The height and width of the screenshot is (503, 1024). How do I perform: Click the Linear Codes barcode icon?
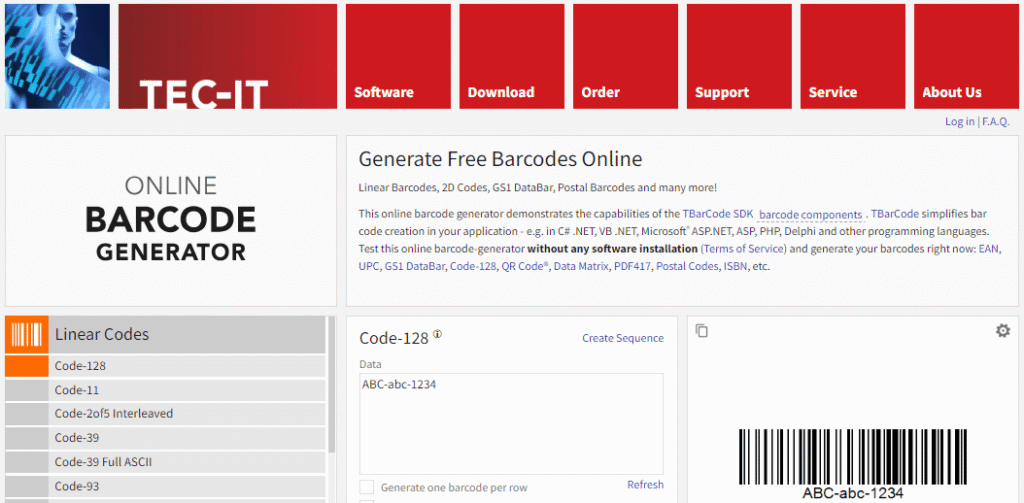pyautogui.click(x=26, y=334)
